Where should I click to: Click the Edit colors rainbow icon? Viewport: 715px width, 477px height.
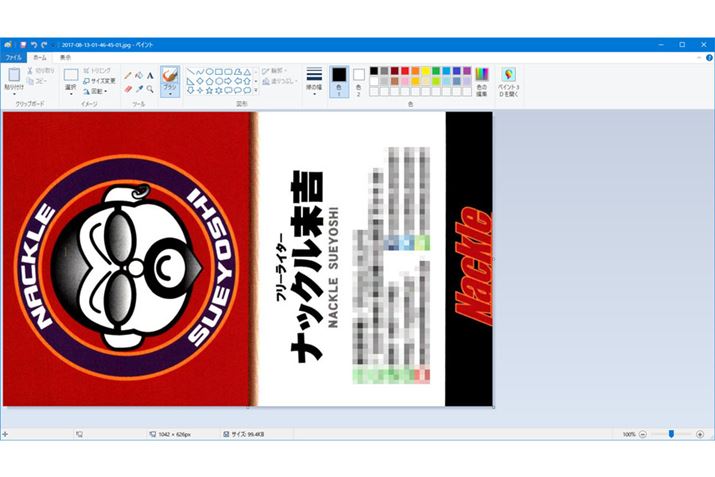(x=481, y=76)
